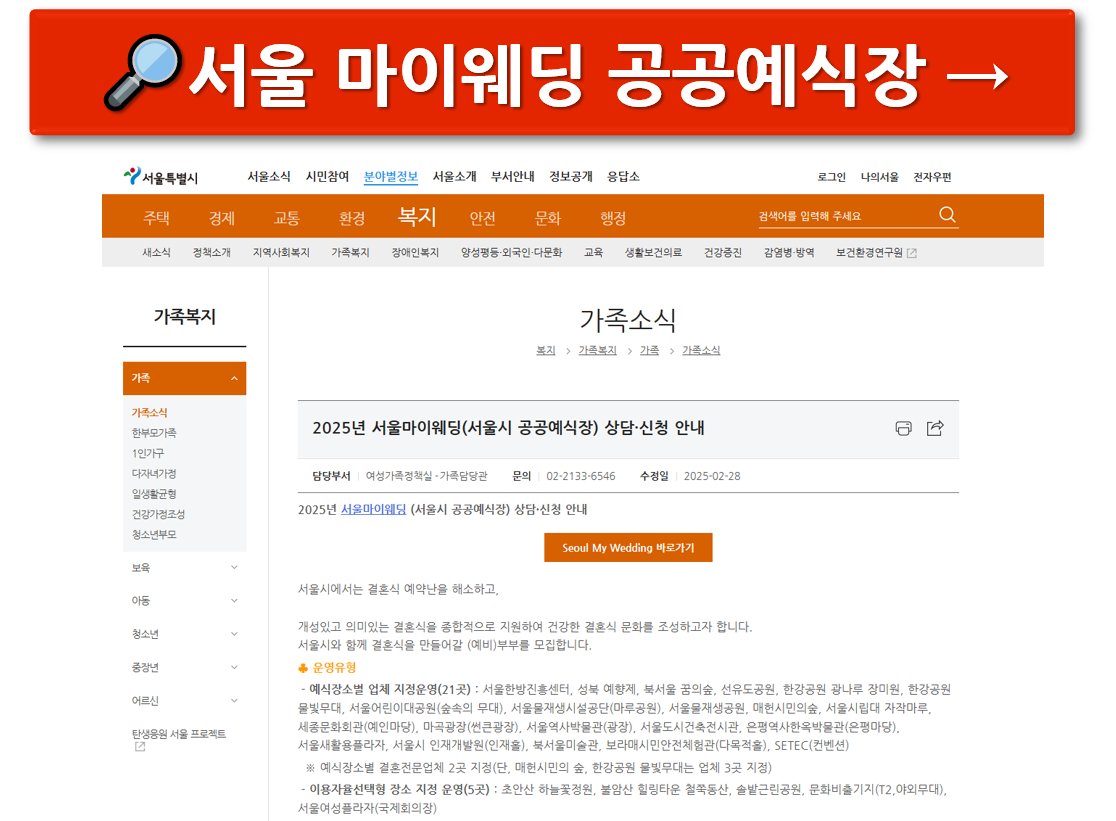The image size is (1116, 821).
Task: Click 일생활균형 in the sidebar
Action: tap(154, 494)
